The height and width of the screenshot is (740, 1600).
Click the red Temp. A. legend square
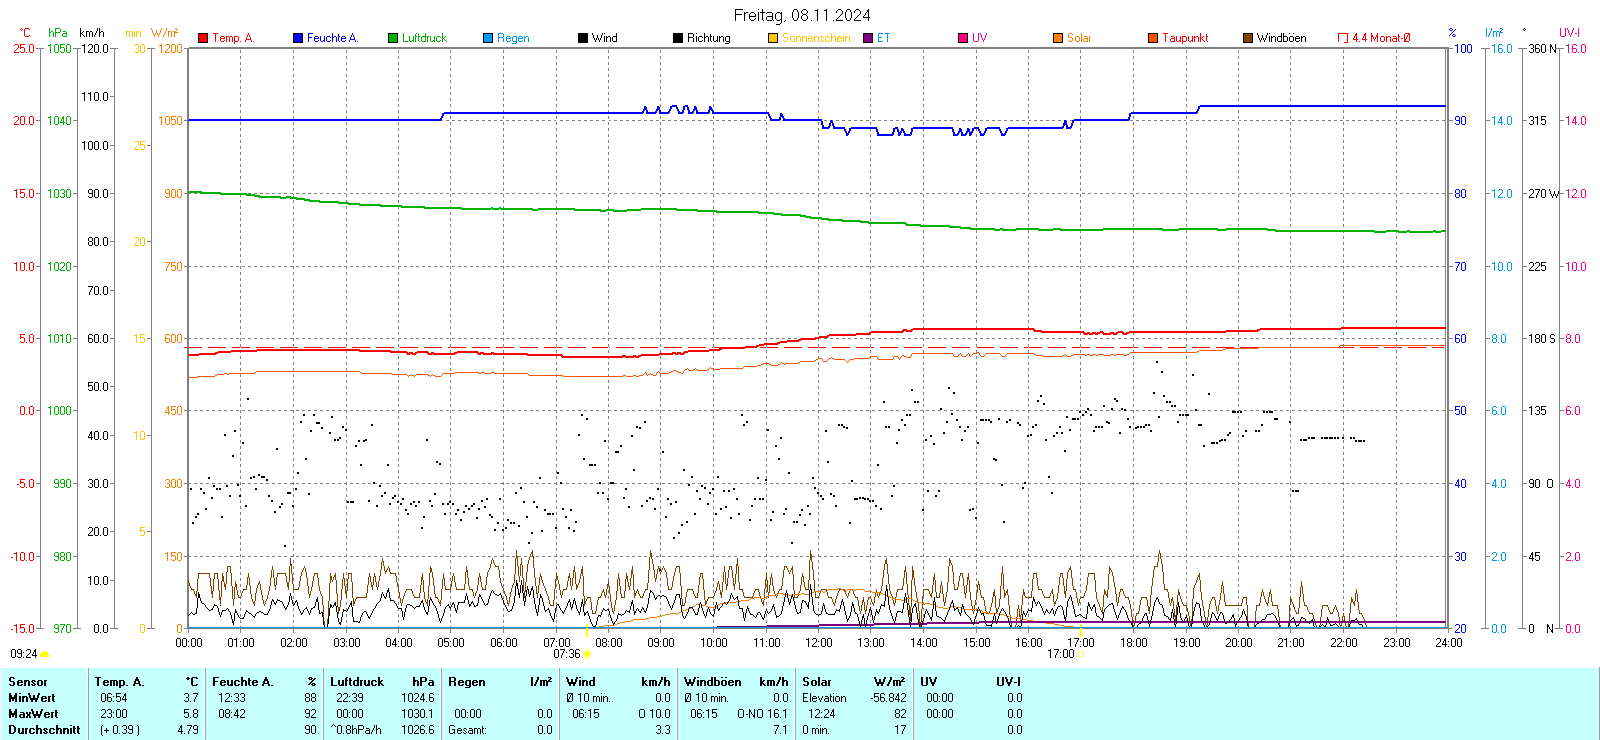pos(203,38)
